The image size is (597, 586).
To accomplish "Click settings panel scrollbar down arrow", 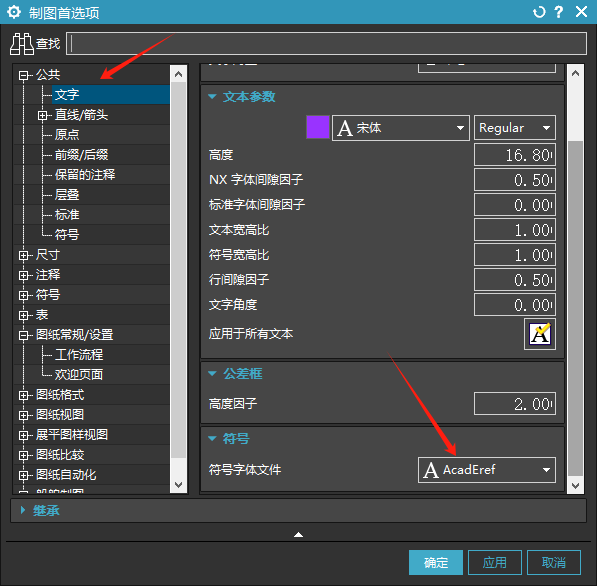I will 575,486.
